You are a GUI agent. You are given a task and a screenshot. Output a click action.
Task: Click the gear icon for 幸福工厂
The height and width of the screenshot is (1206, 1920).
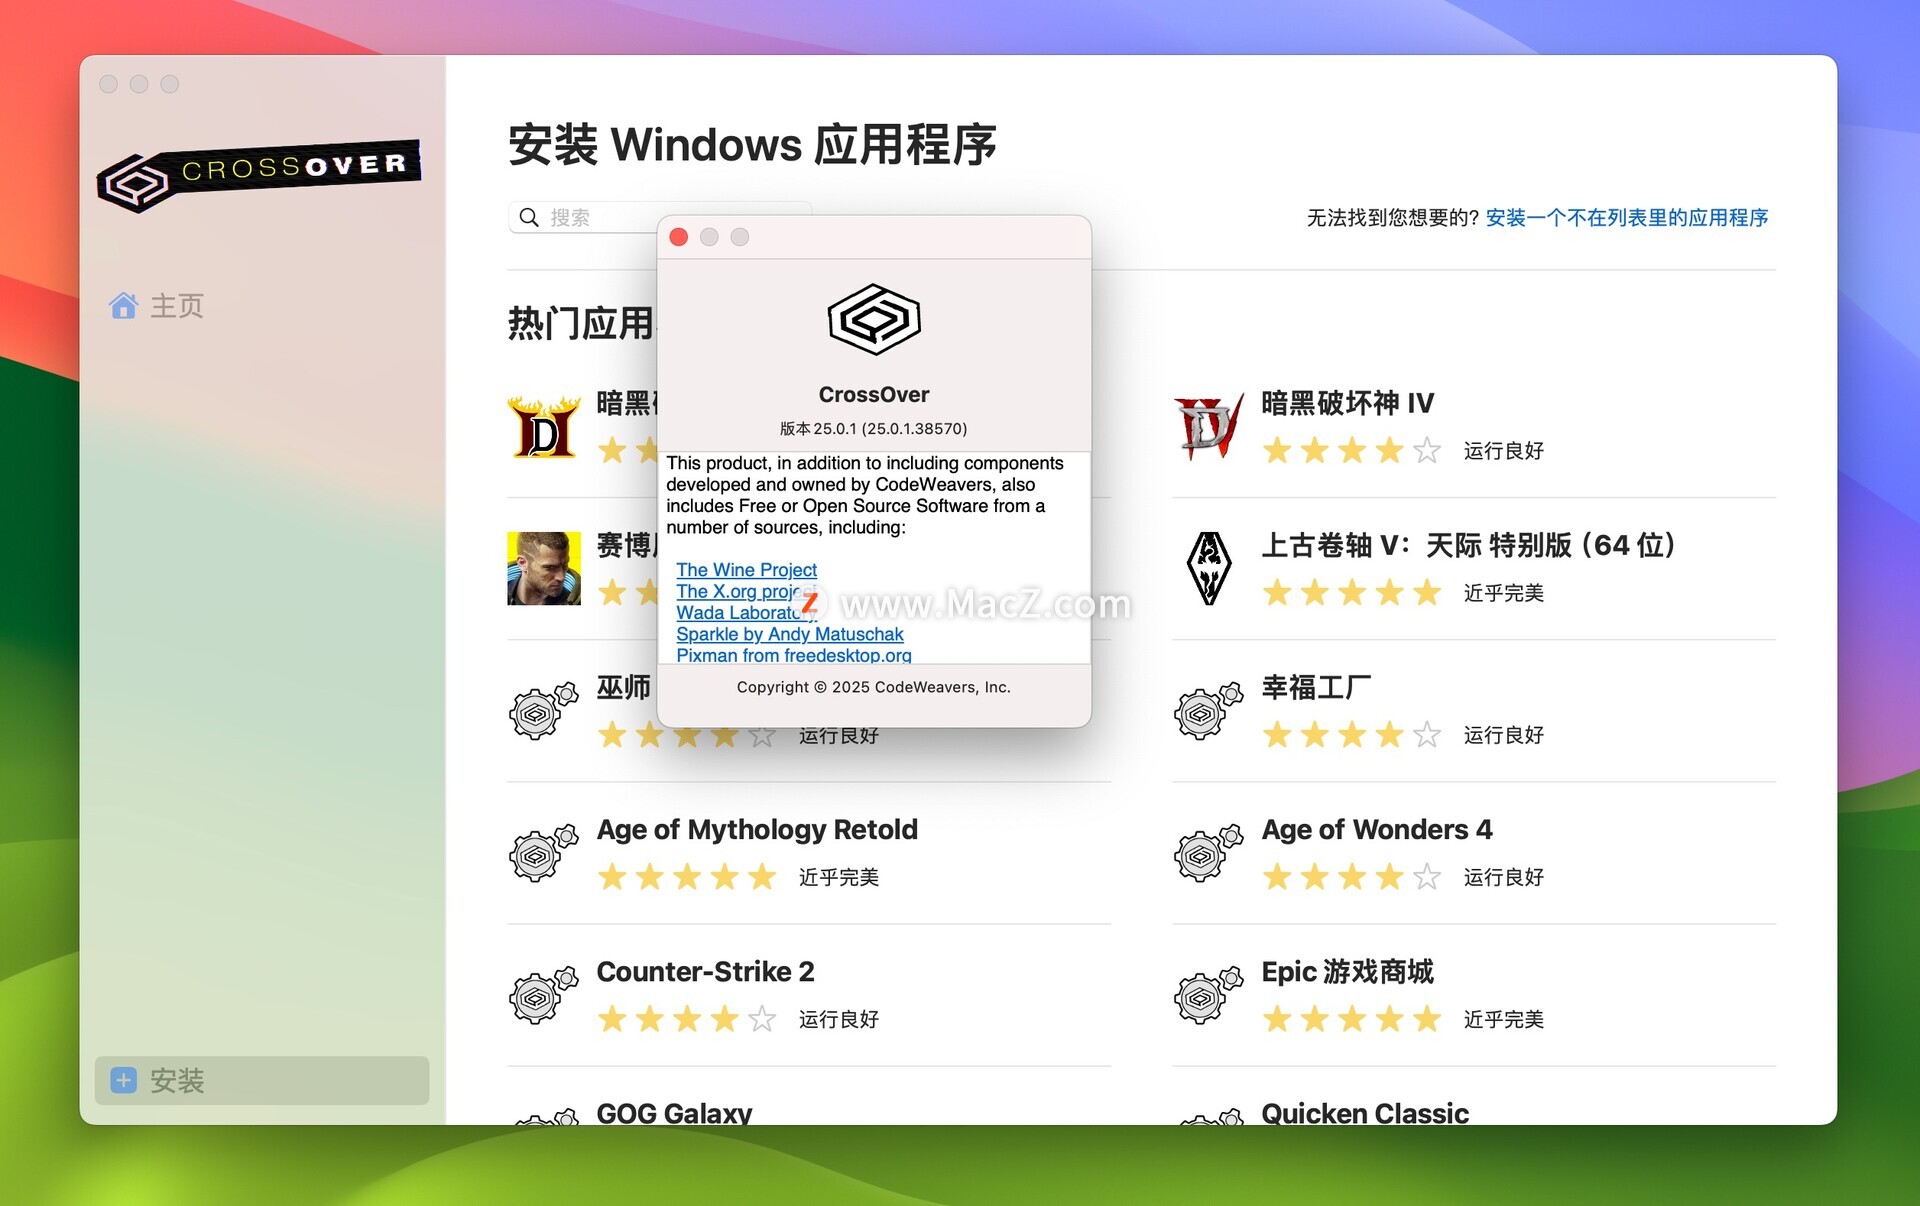coord(1208,711)
